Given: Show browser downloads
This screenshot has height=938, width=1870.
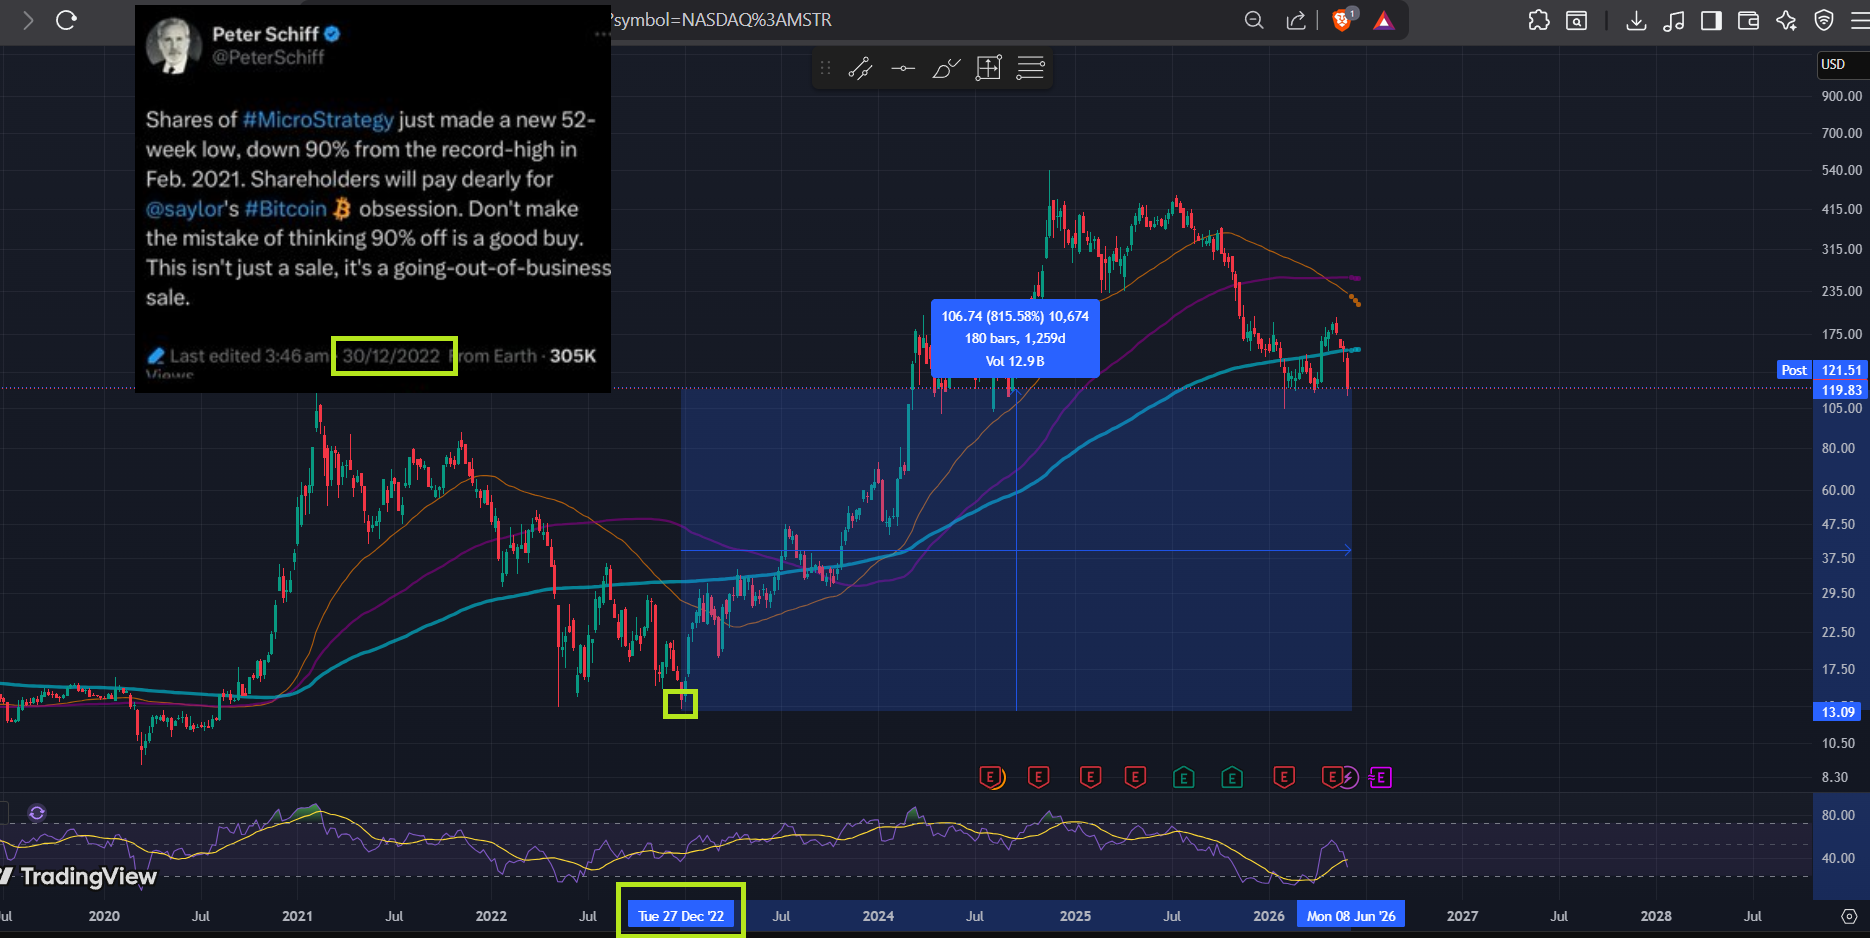Looking at the screenshot, I should point(1636,20).
